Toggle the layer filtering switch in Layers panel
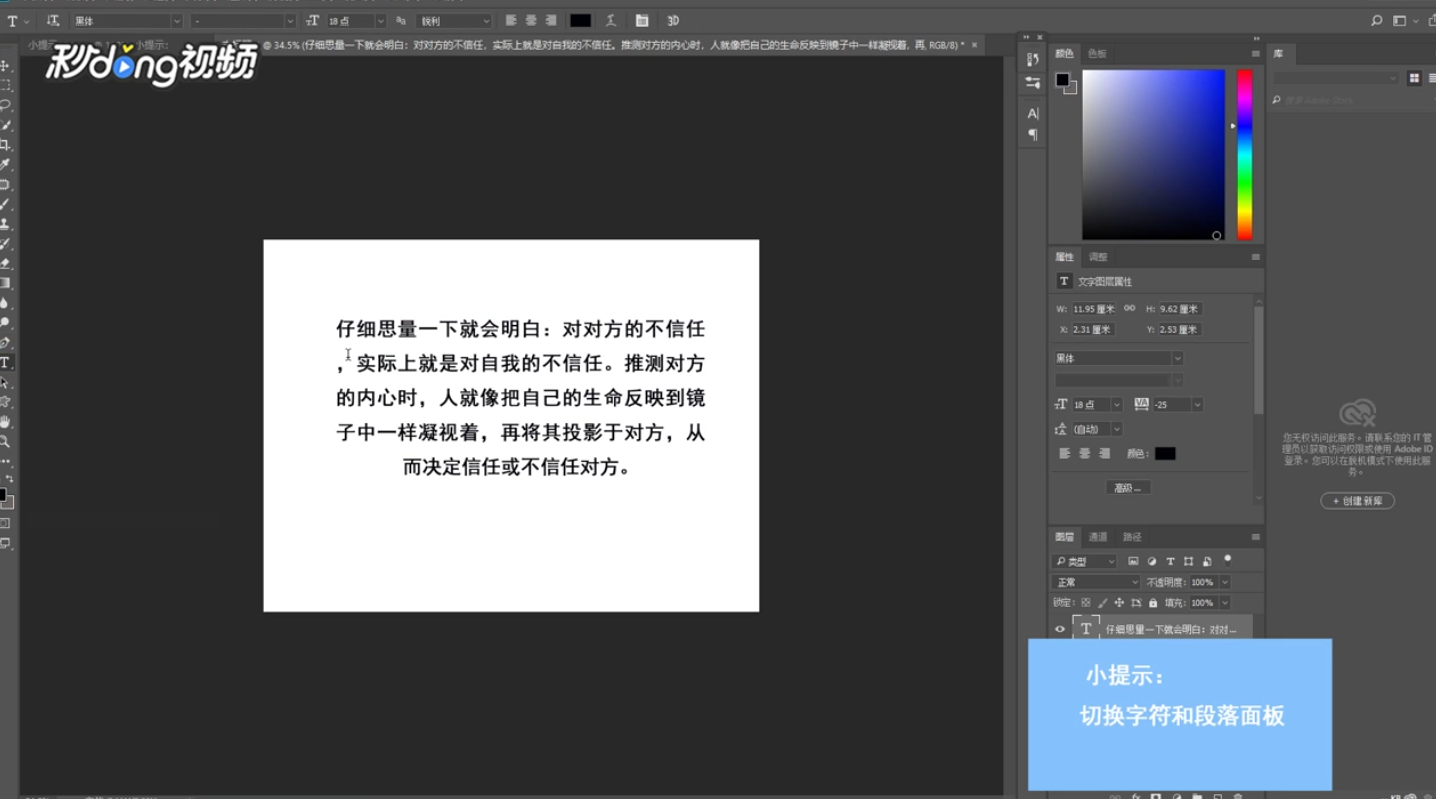The height and width of the screenshot is (799, 1436). pyautogui.click(x=1227, y=561)
